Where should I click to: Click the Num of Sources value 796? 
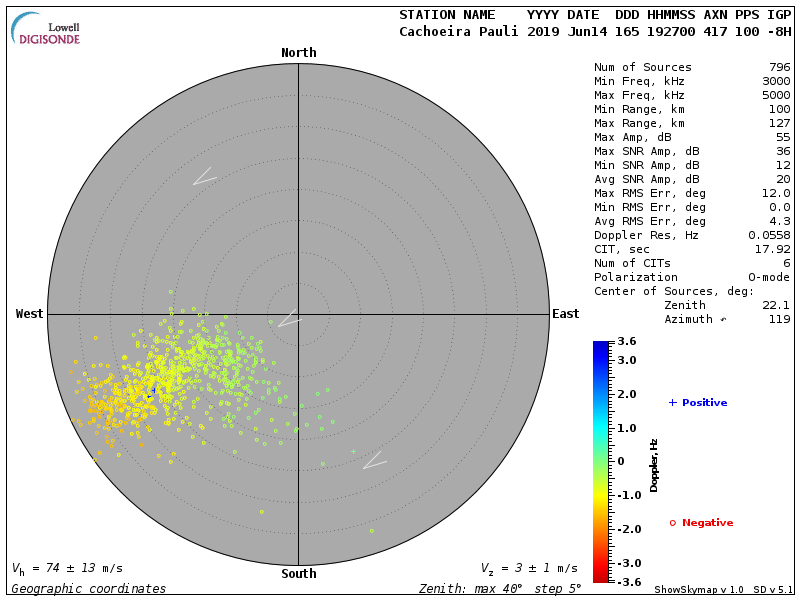click(x=779, y=68)
